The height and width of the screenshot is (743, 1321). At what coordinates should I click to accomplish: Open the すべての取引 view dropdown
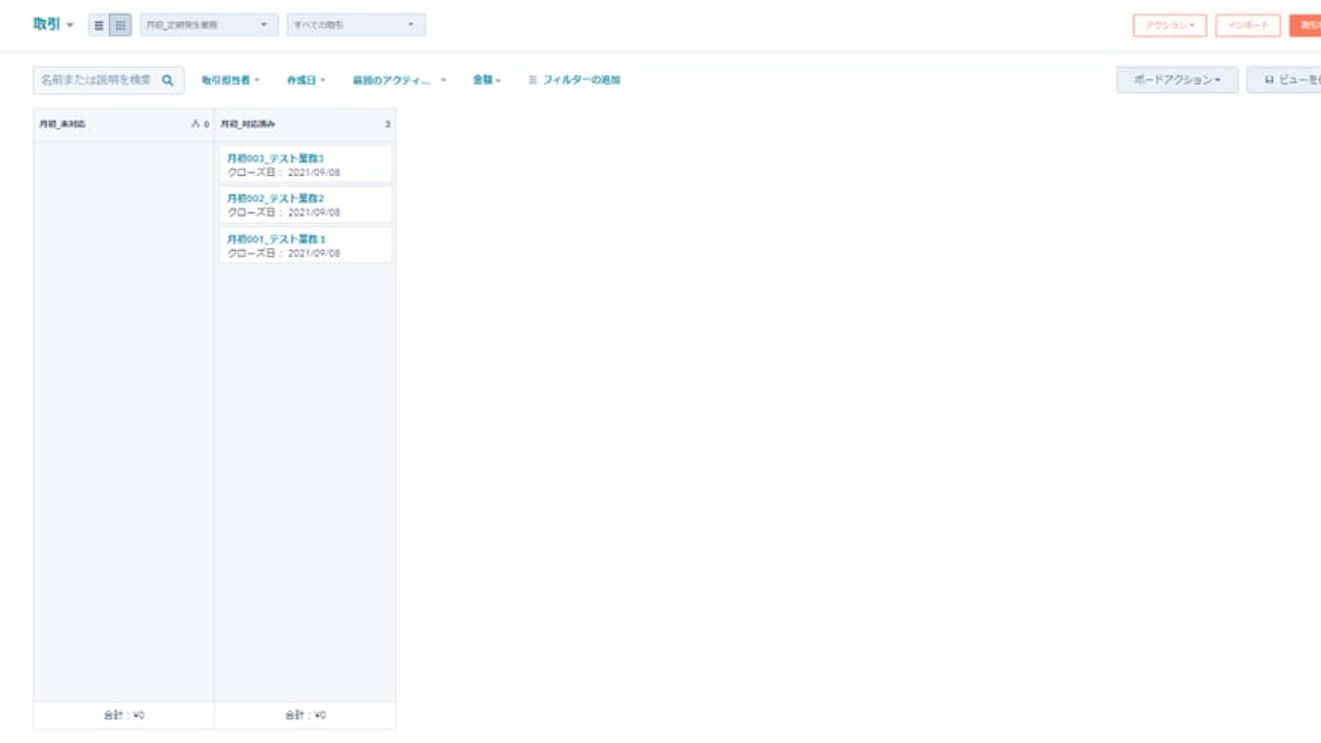(x=356, y=25)
